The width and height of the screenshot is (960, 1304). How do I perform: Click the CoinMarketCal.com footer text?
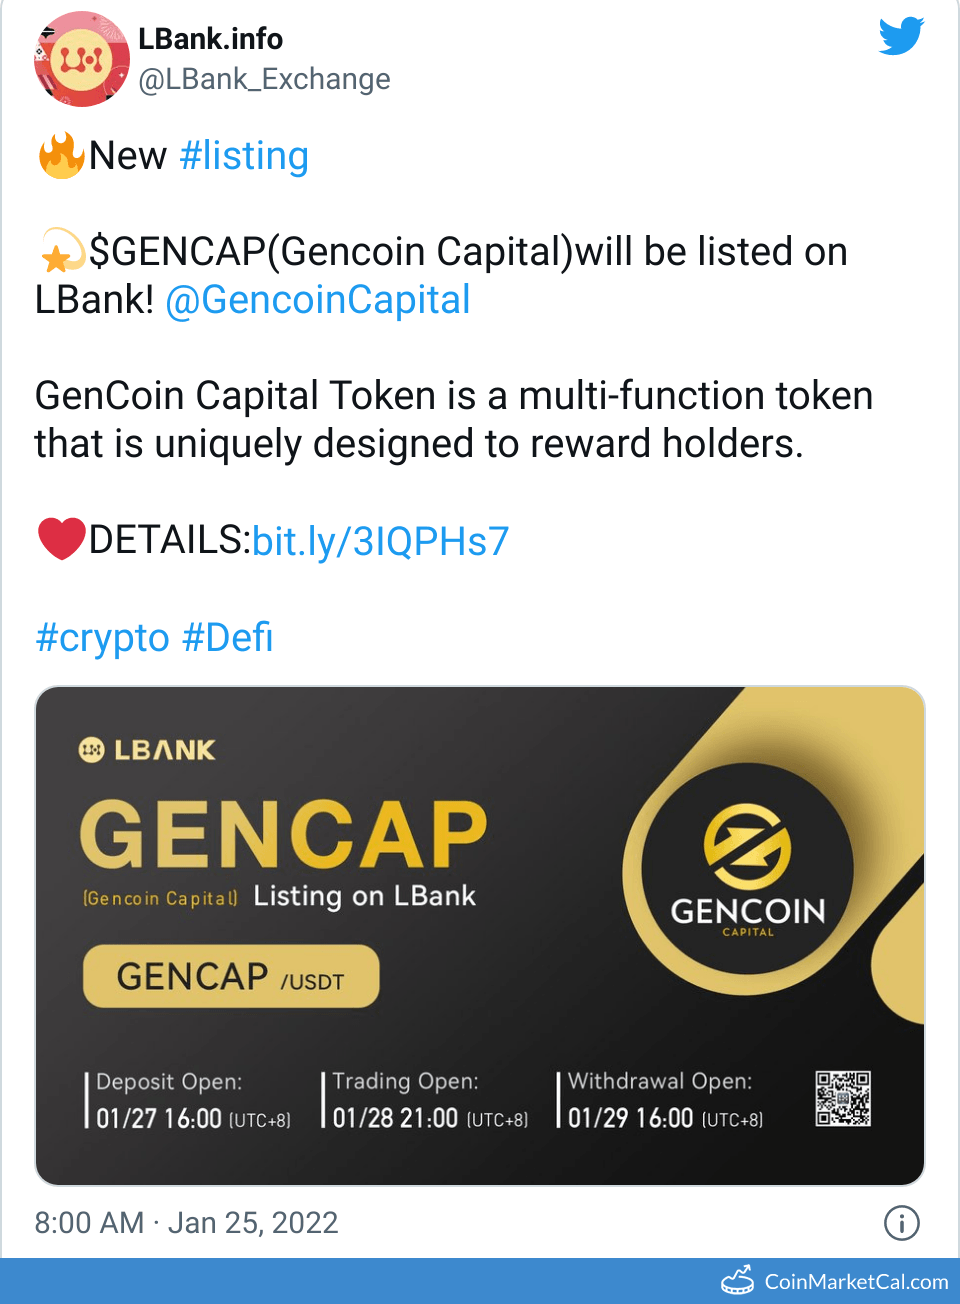tap(856, 1281)
